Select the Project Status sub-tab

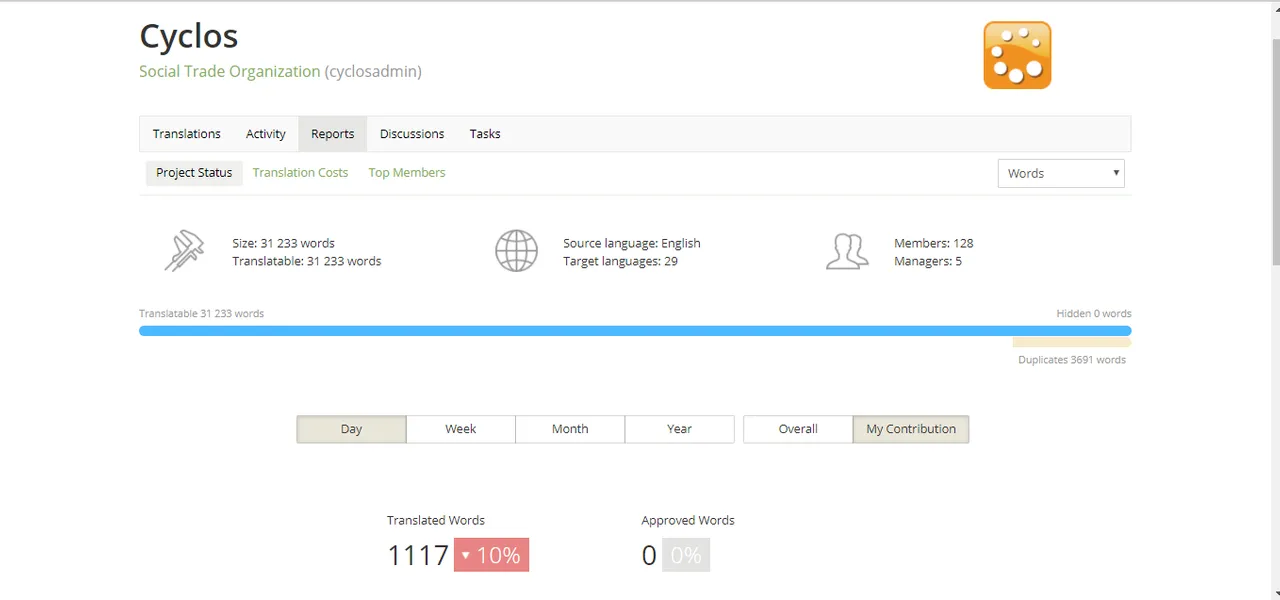pos(194,173)
